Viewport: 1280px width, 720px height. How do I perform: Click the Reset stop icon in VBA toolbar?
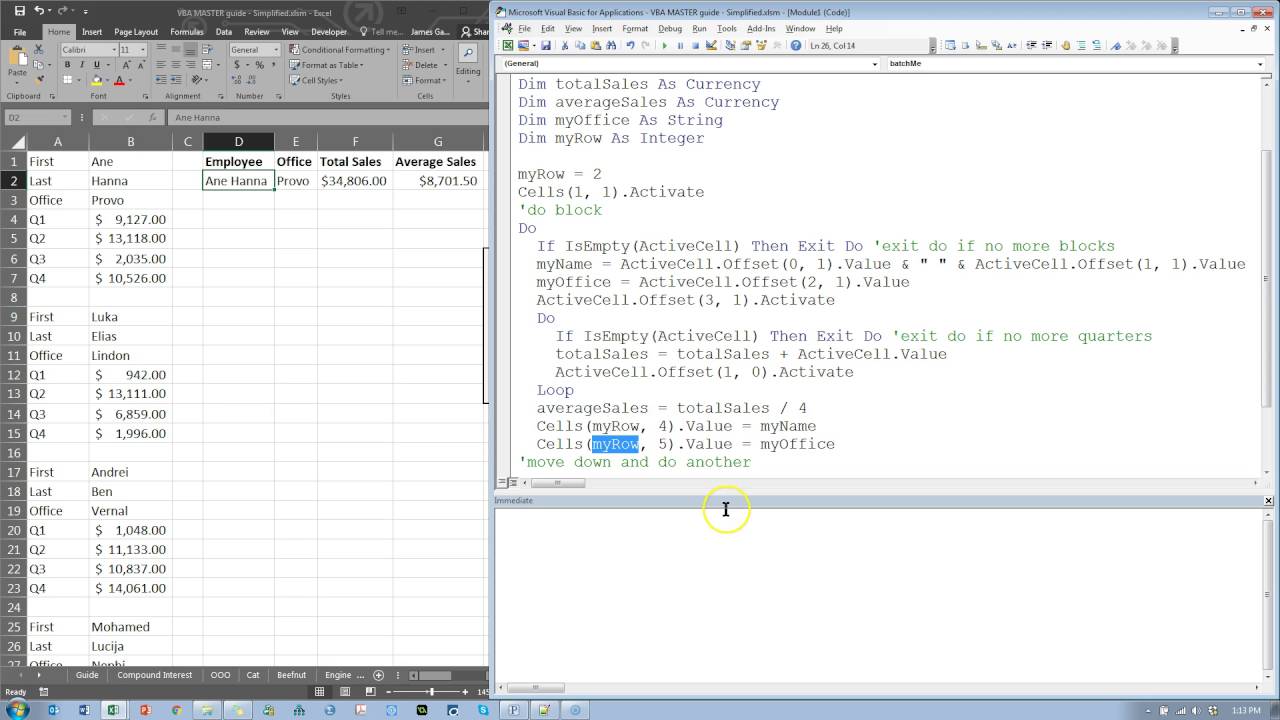point(696,45)
